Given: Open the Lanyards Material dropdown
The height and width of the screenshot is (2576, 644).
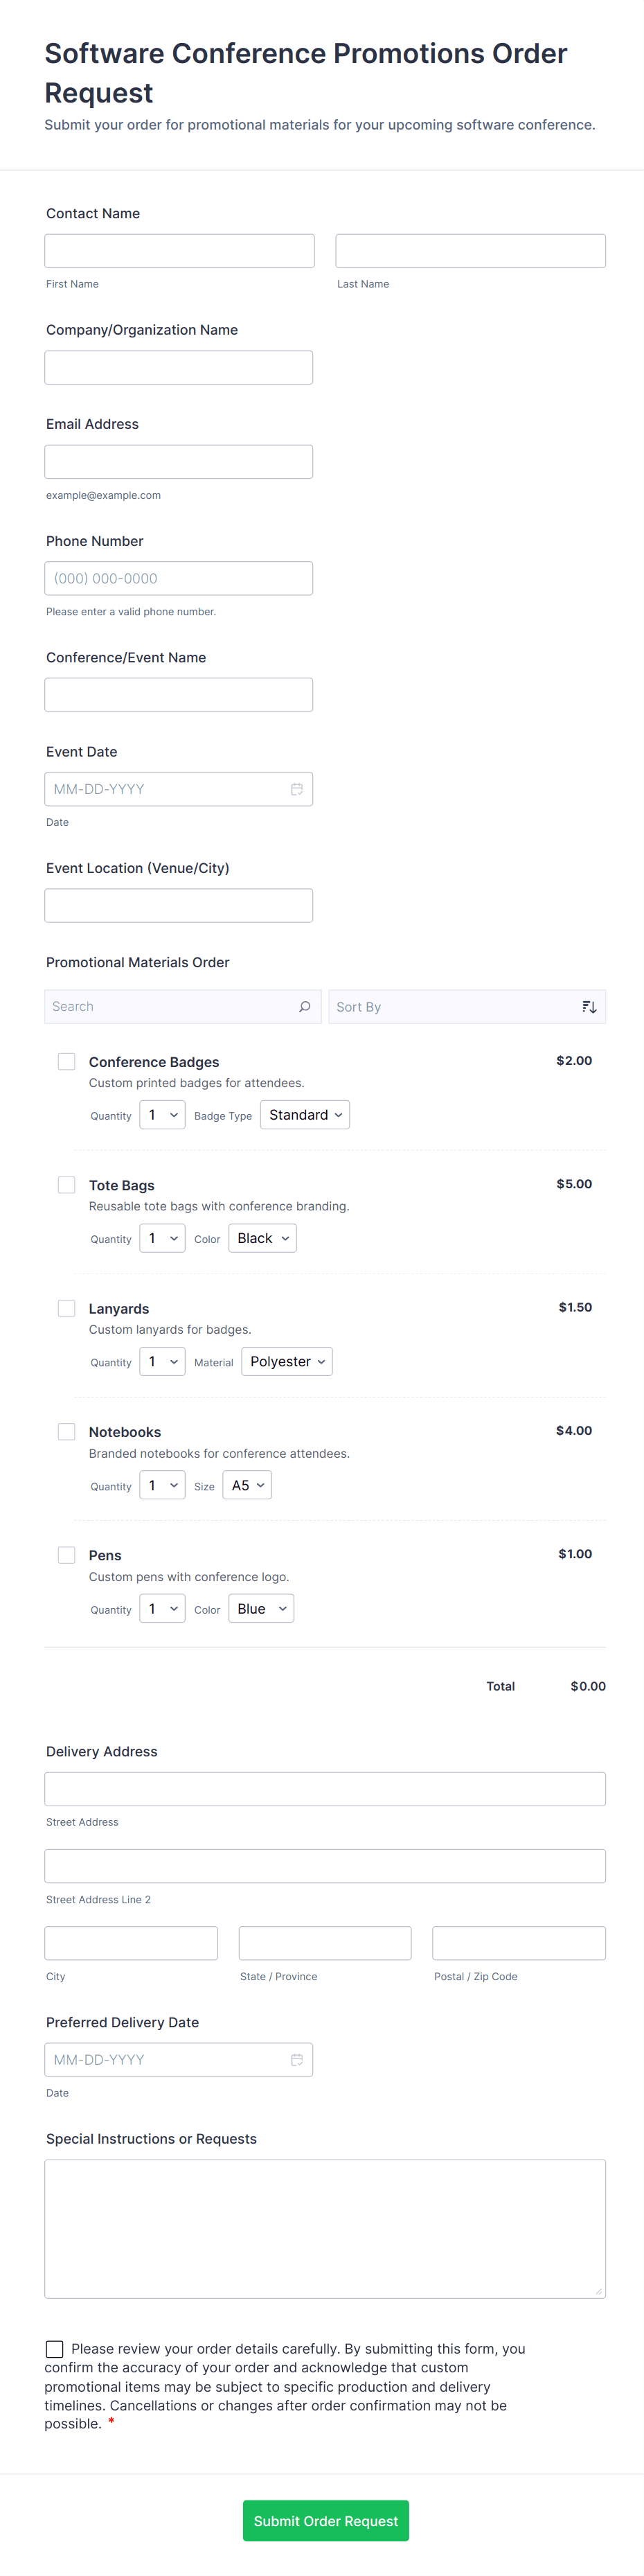Looking at the screenshot, I should (x=287, y=1362).
